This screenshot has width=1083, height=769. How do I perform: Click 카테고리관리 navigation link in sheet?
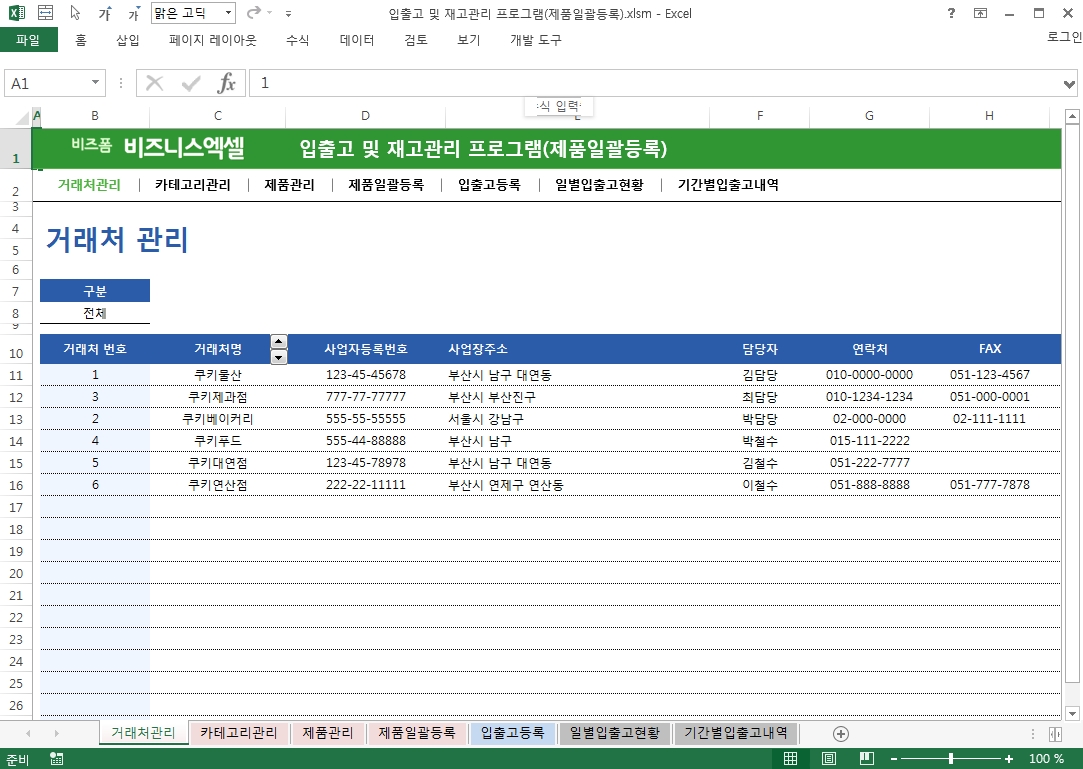pyautogui.click(x=192, y=185)
